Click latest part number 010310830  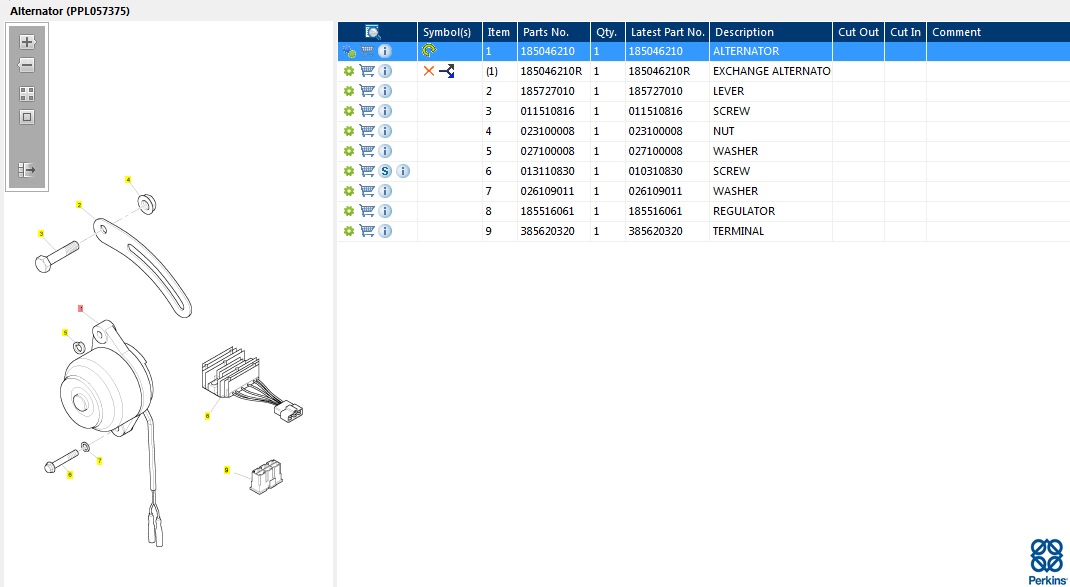(655, 171)
